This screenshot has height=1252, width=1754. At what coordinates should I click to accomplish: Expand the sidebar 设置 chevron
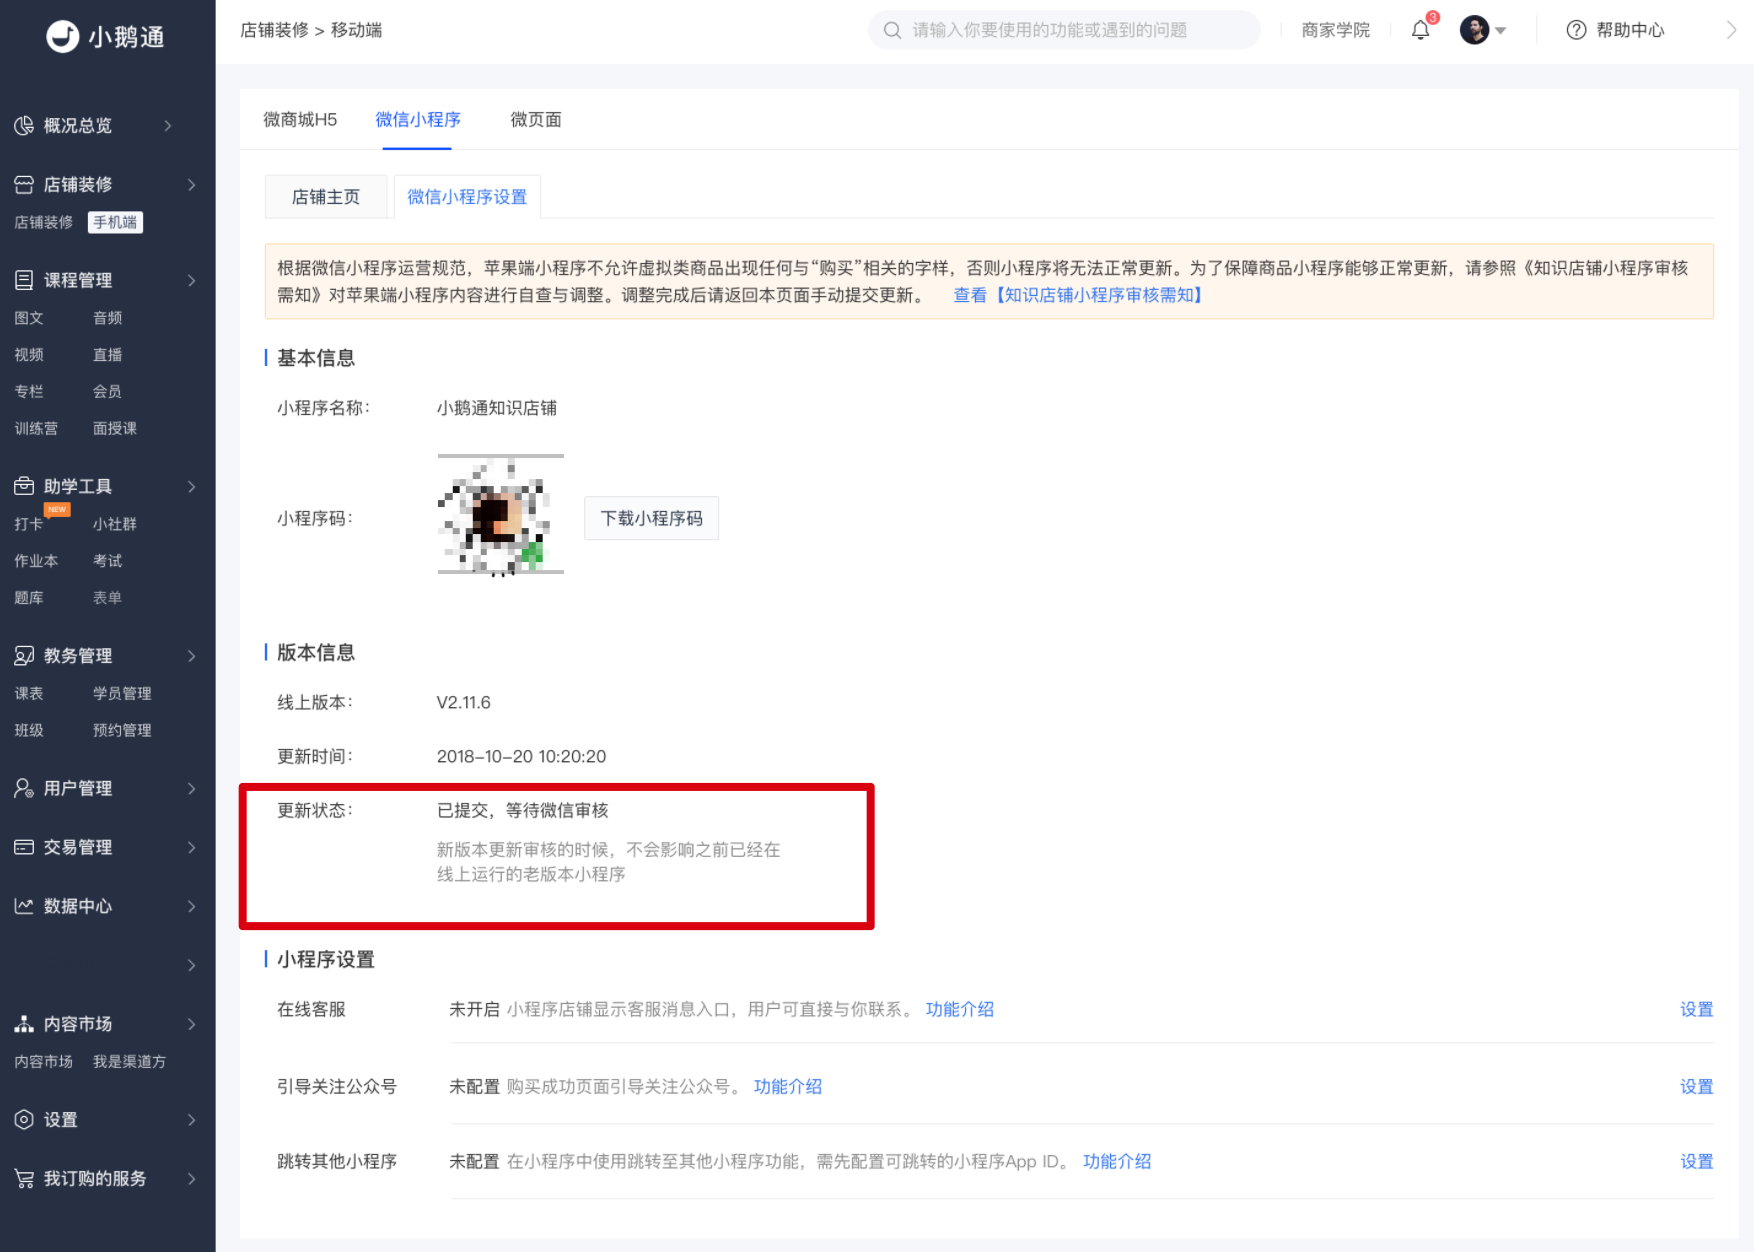coord(191,1120)
